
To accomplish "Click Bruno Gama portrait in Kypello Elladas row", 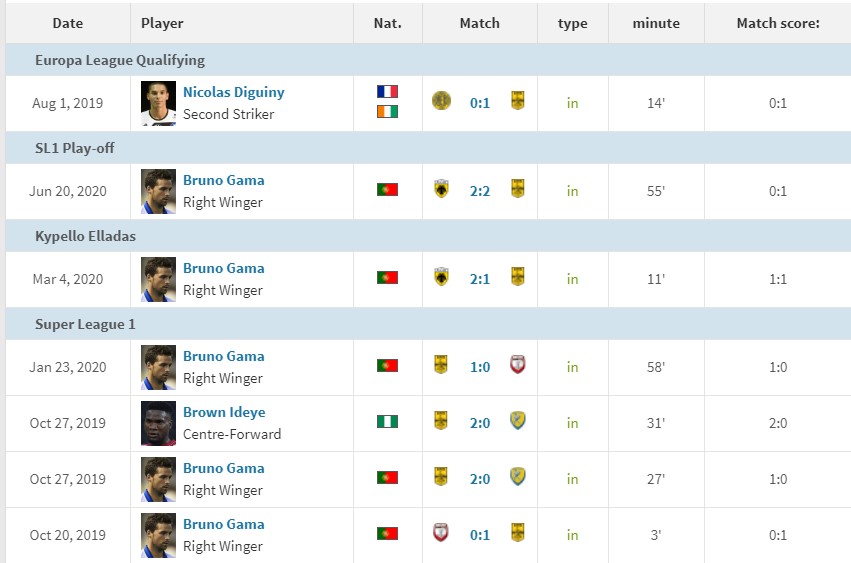I will pos(158,279).
